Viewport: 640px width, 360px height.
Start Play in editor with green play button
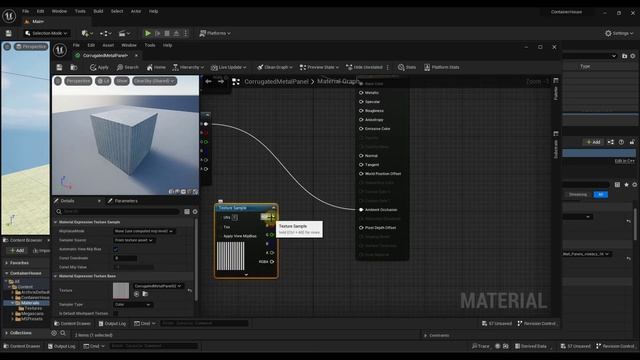[x=148, y=33]
